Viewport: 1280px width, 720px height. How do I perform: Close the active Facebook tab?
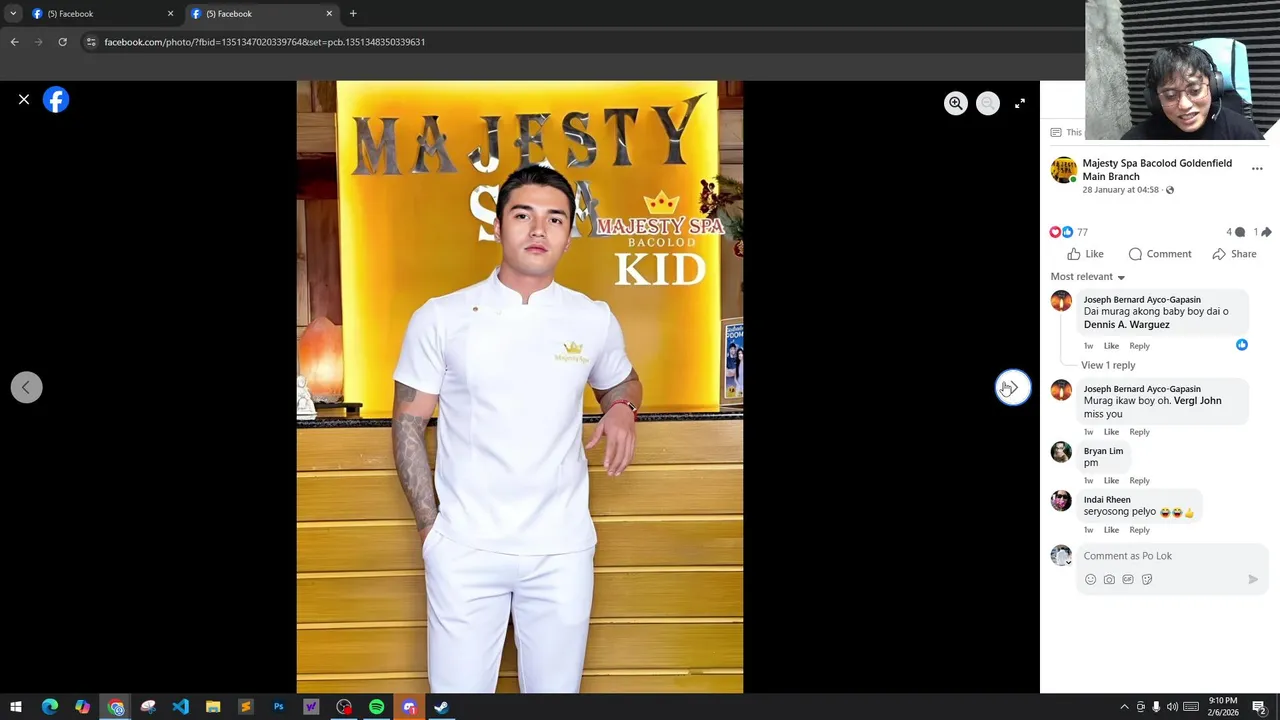[329, 14]
